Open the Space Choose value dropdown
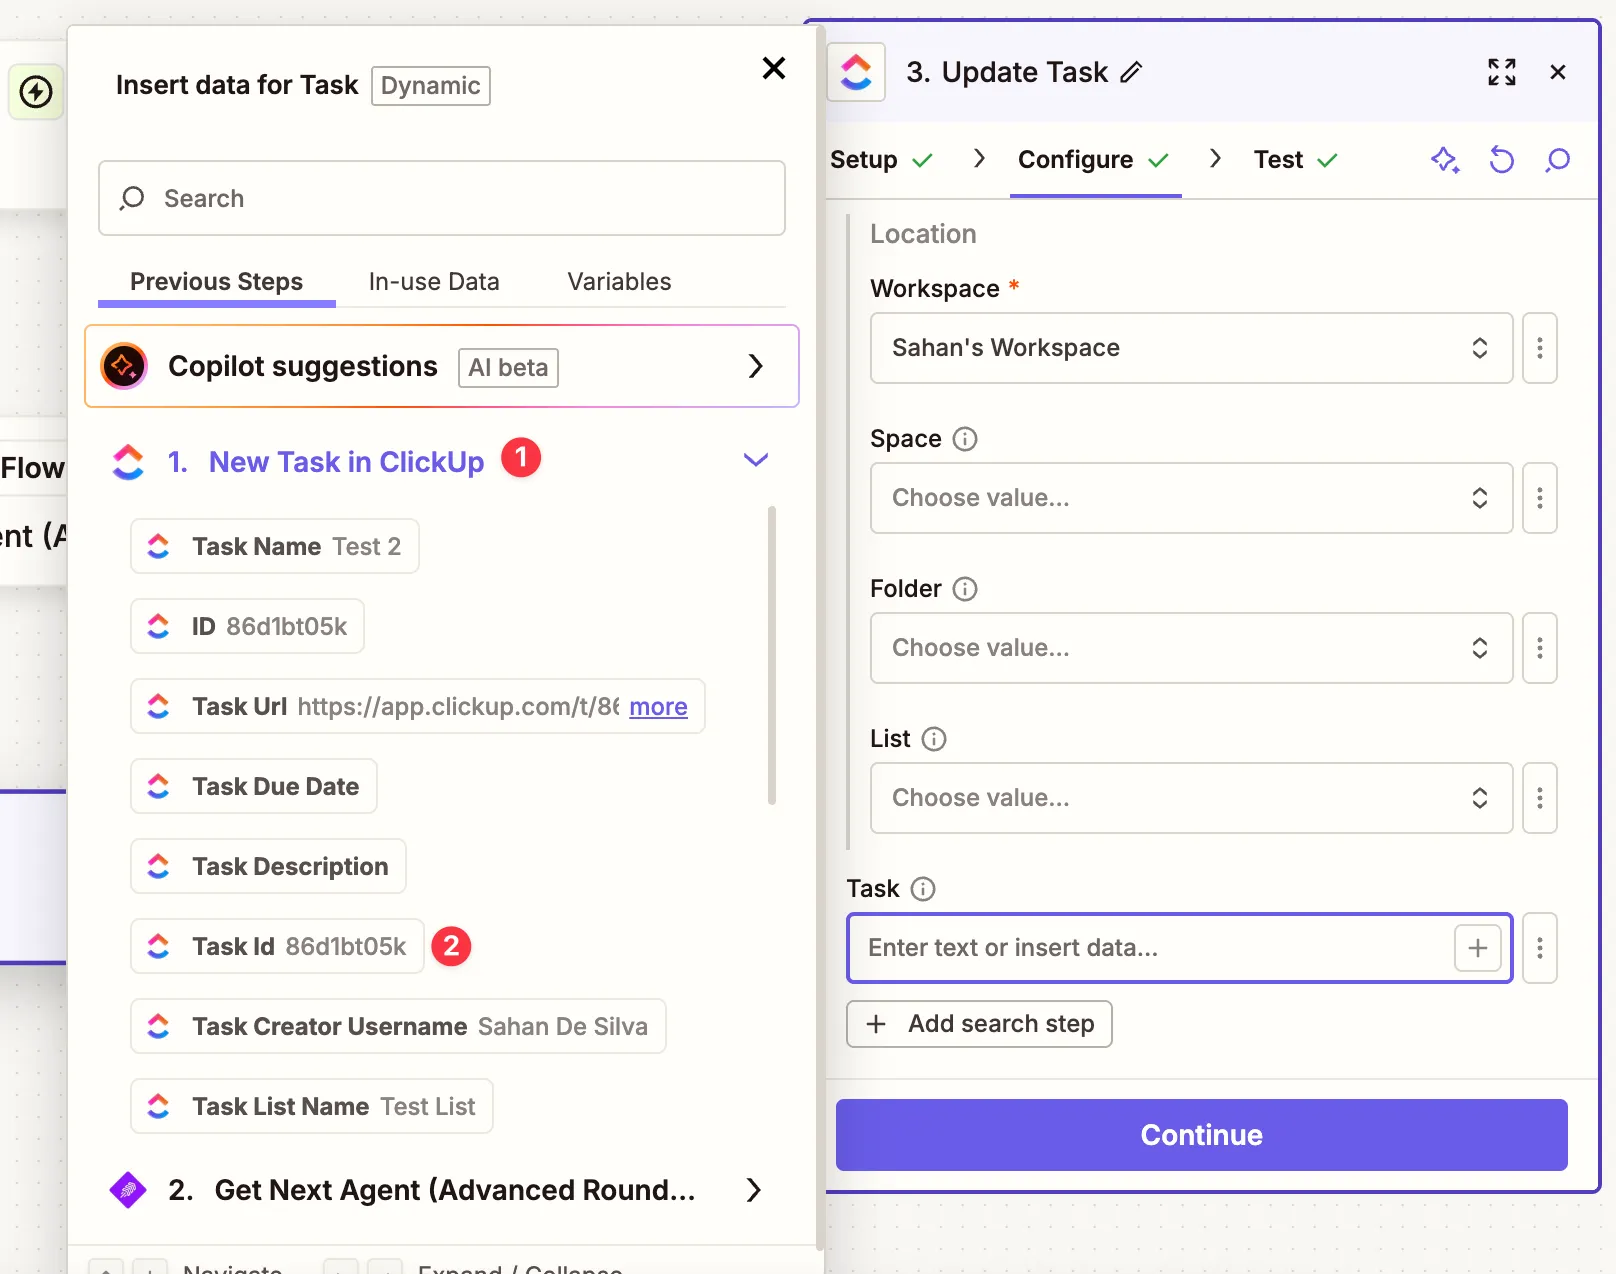Viewport: 1616px width, 1274px height. pyautogui.click(x=1190, y=498)
